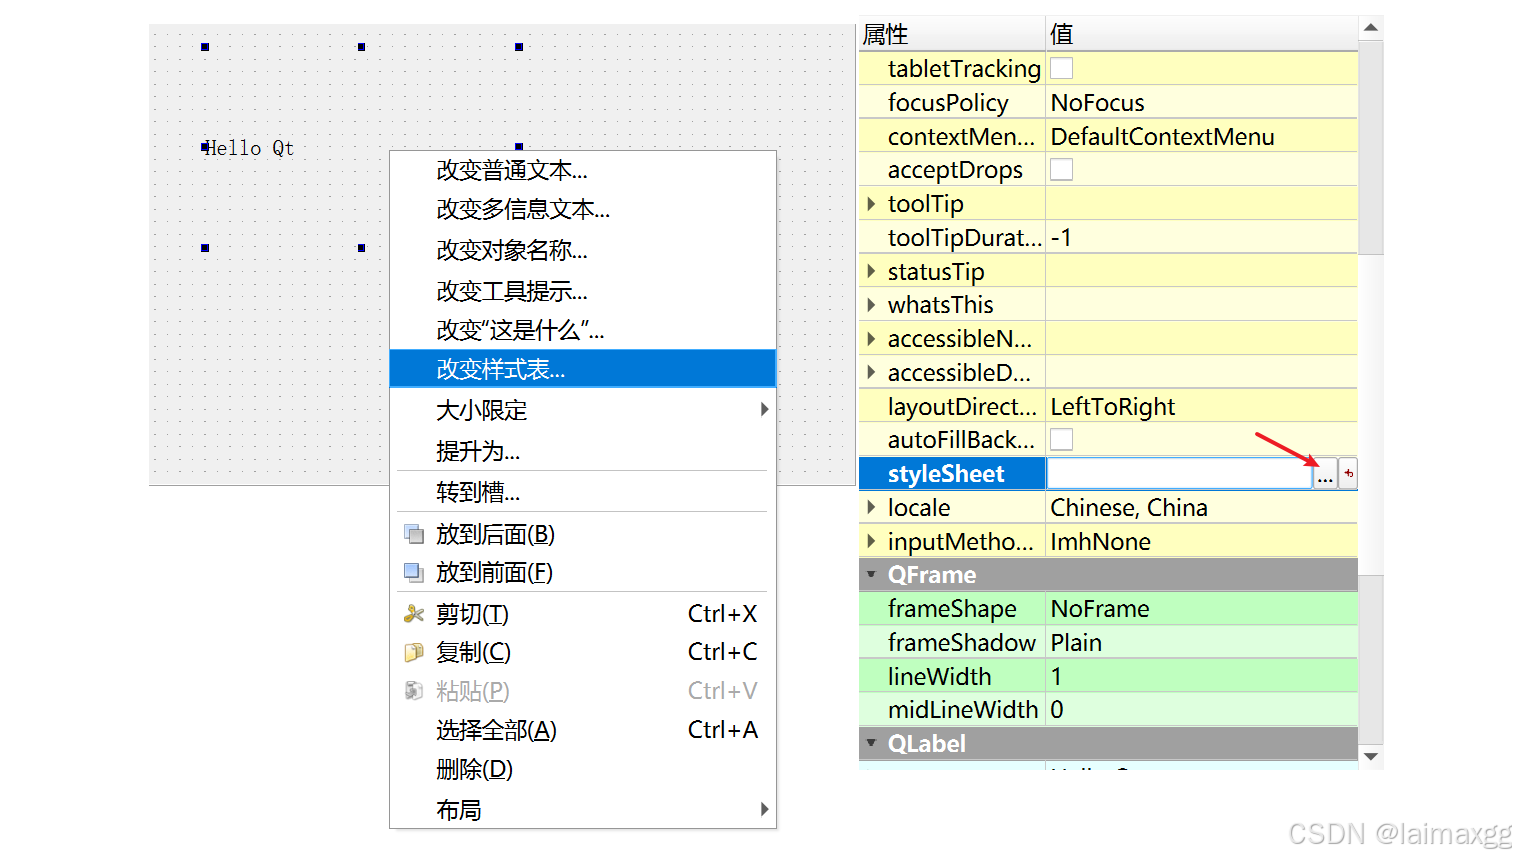Click the toolTipDuration value -1

(1061, 238)
